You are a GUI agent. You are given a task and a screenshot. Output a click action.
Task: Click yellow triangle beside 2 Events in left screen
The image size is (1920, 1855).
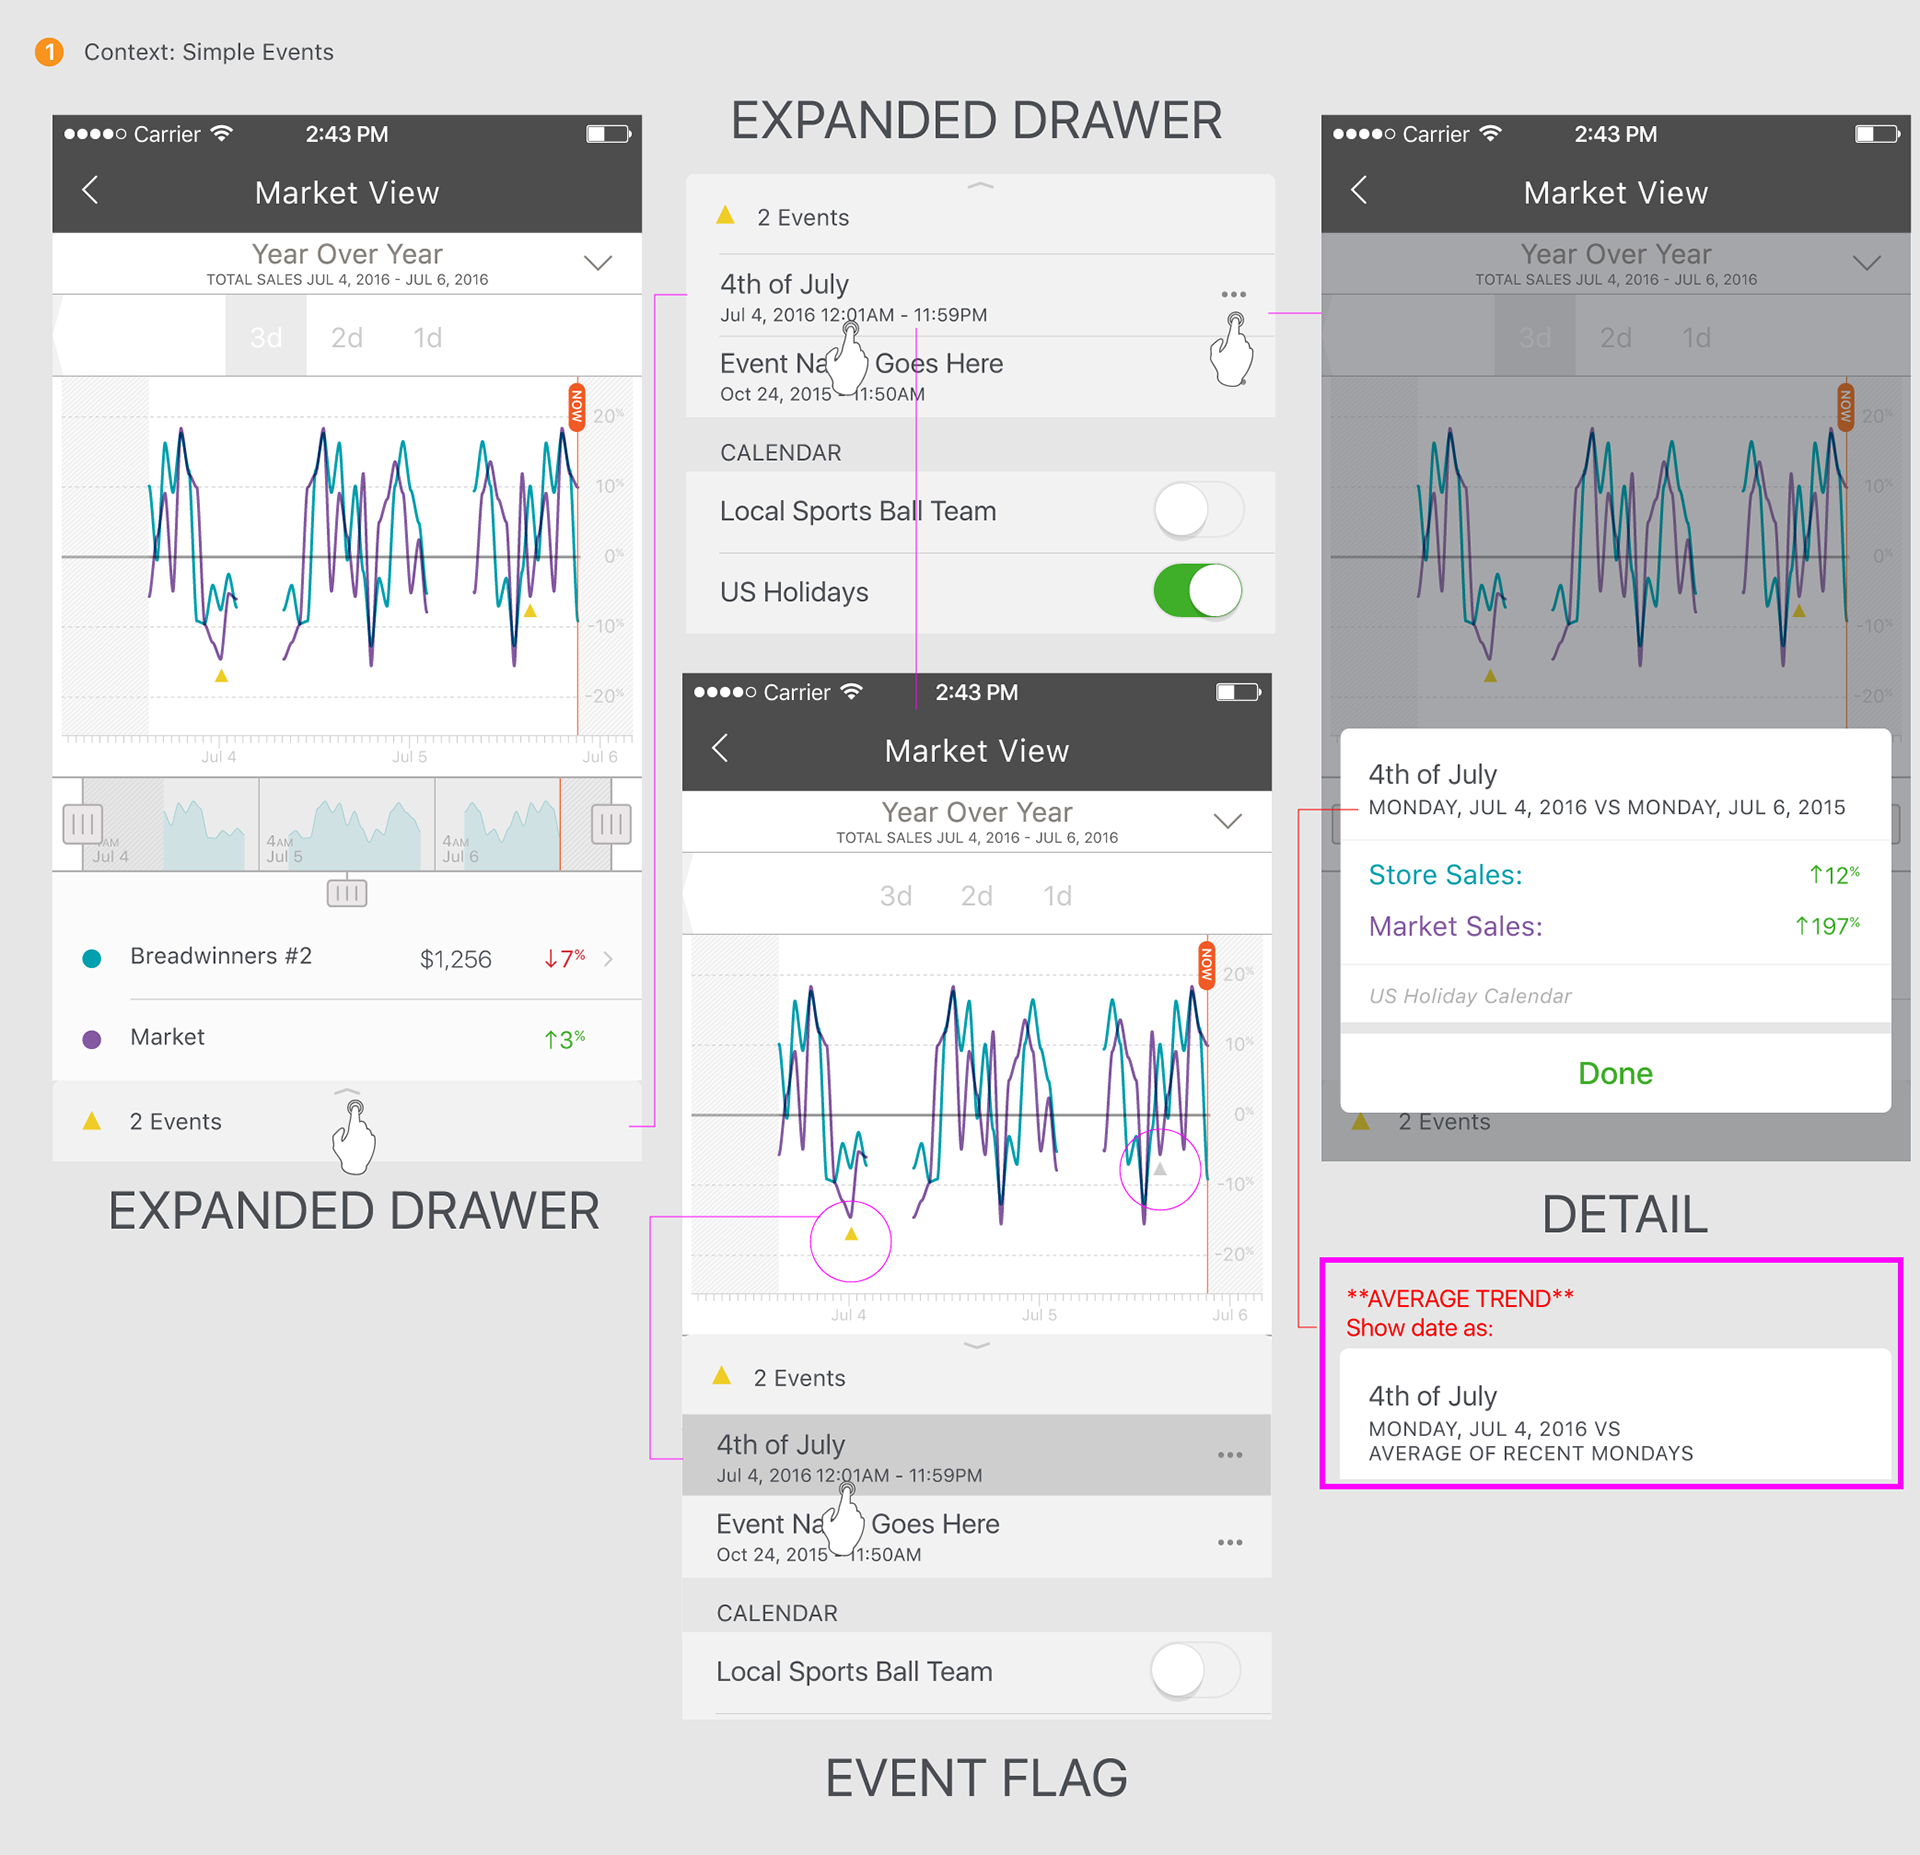tap(92, 1121)
